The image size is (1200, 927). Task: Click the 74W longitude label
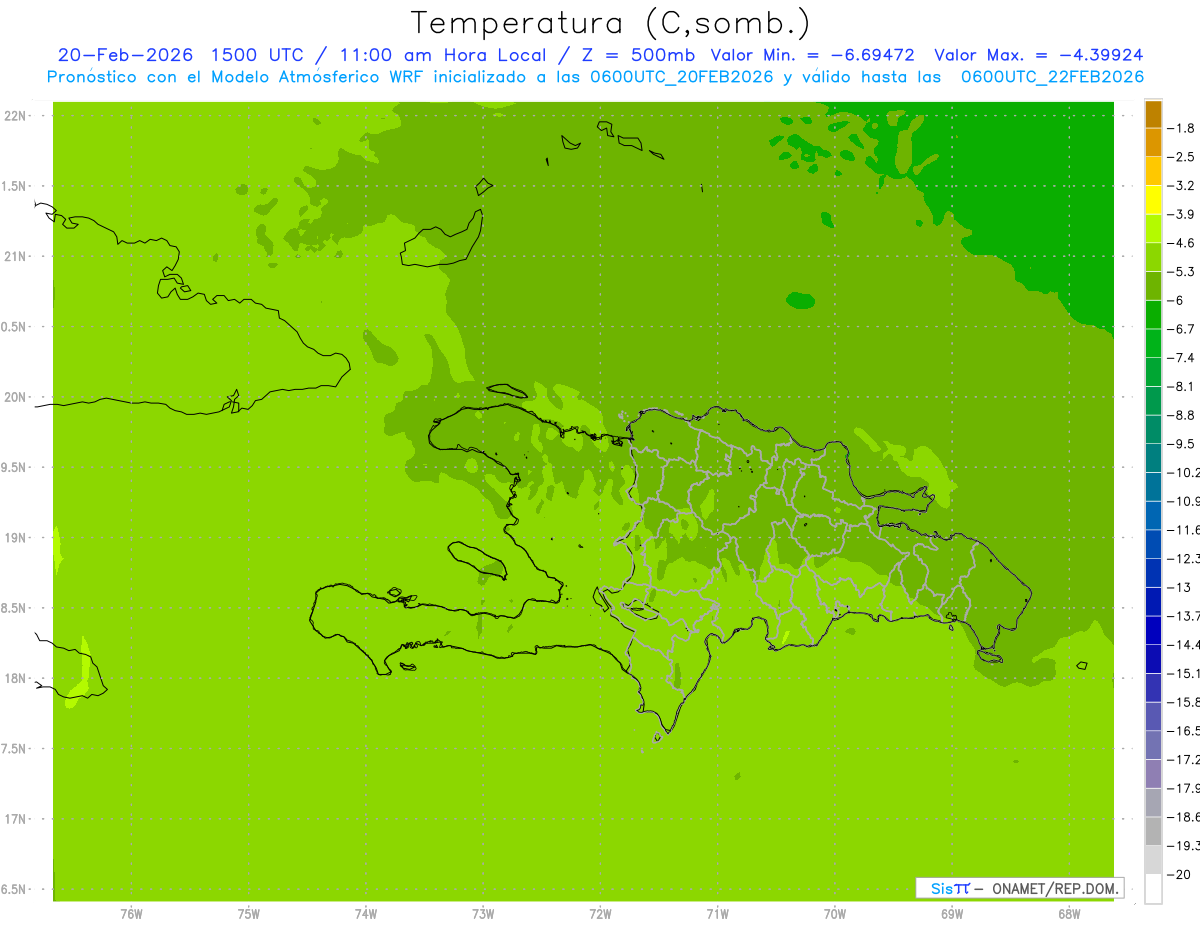366,914
